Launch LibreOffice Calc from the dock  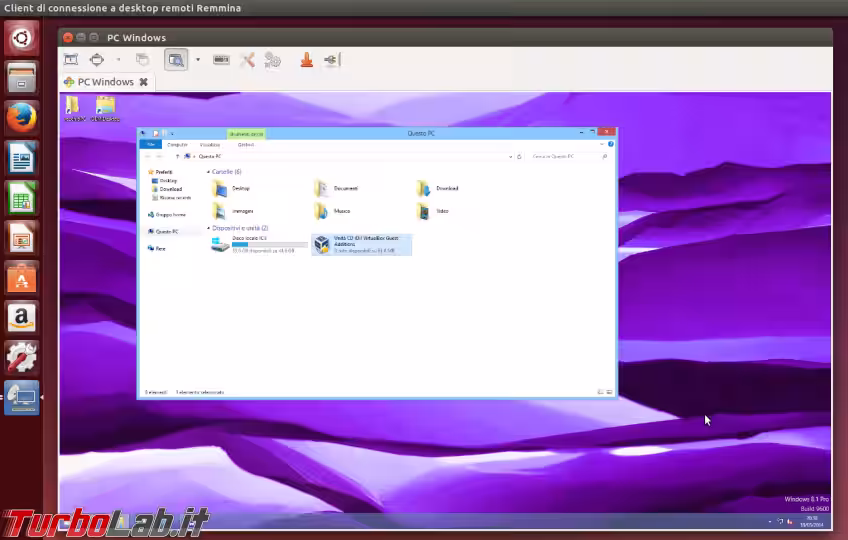[22, 198]
